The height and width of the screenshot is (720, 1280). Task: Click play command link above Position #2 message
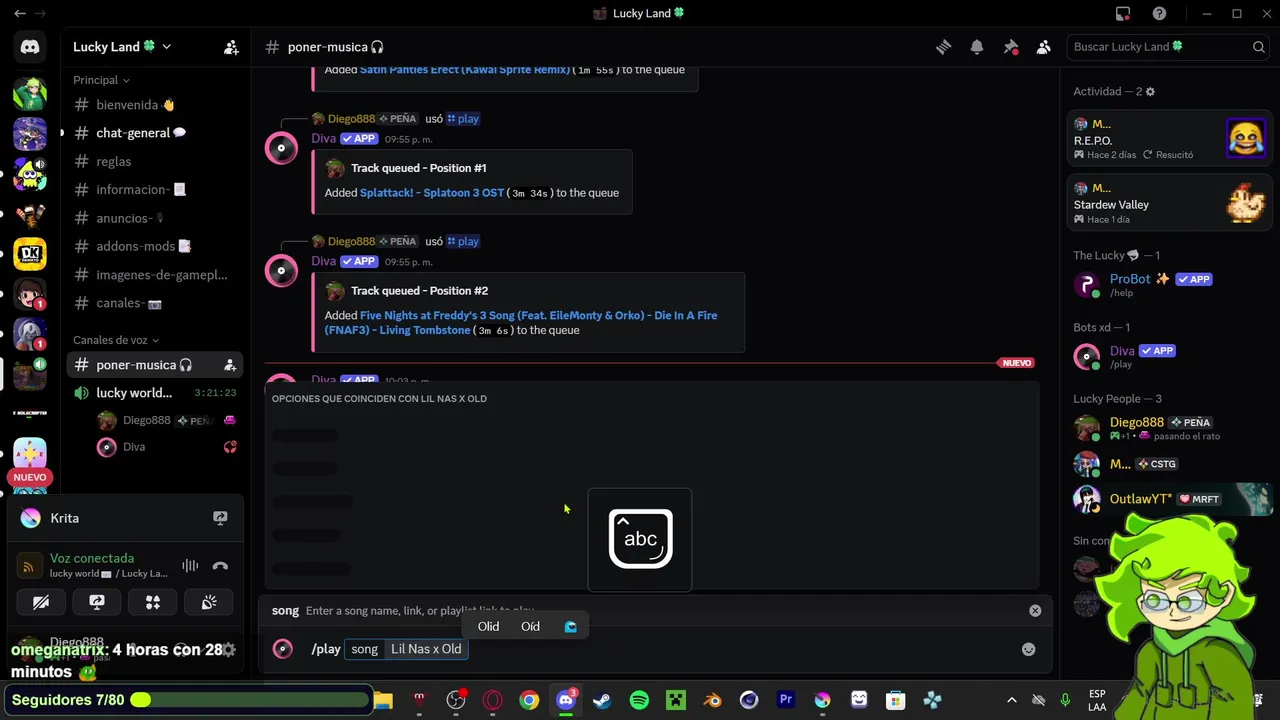pos(462,241)
